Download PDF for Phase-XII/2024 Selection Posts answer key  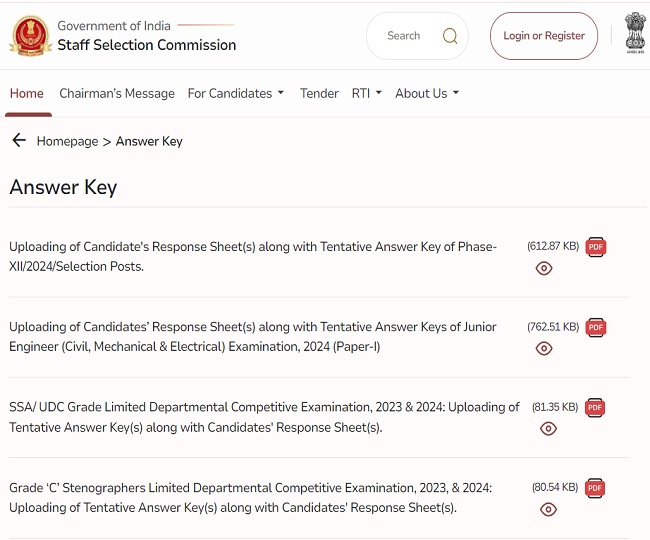pos(596,247)
